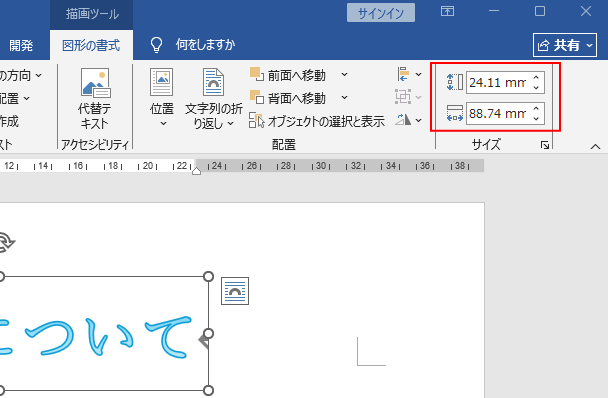The height and width of the screenshot is (398, 608).
Task: Expand the の方向 text direction dropdown
Action: [x=38, y=75]
